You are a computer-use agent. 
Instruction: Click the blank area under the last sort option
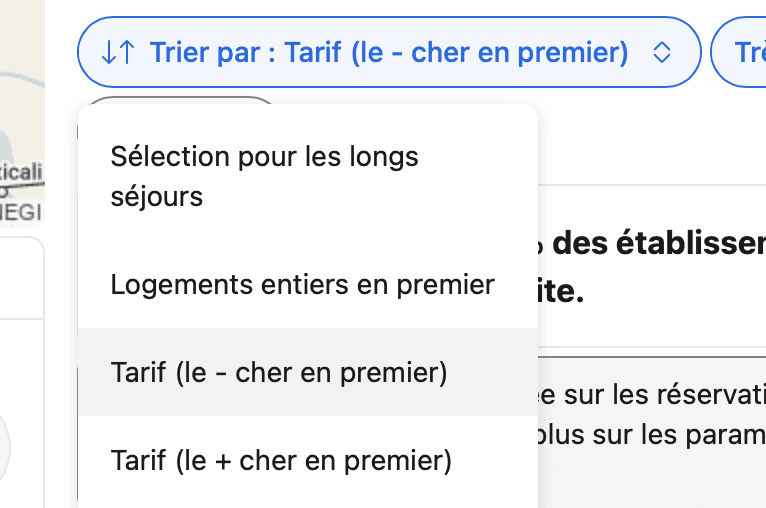pyautogui.click(x=308, y=505)
